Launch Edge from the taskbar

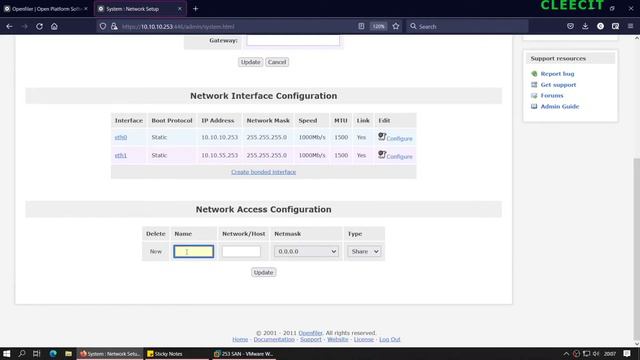pos(53,353)
